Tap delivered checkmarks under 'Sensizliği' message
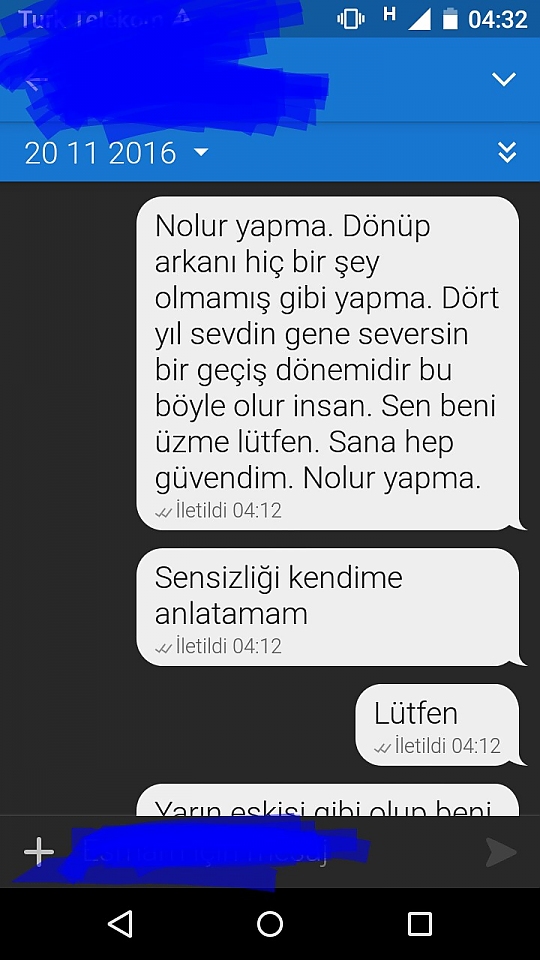 [163, 648]
